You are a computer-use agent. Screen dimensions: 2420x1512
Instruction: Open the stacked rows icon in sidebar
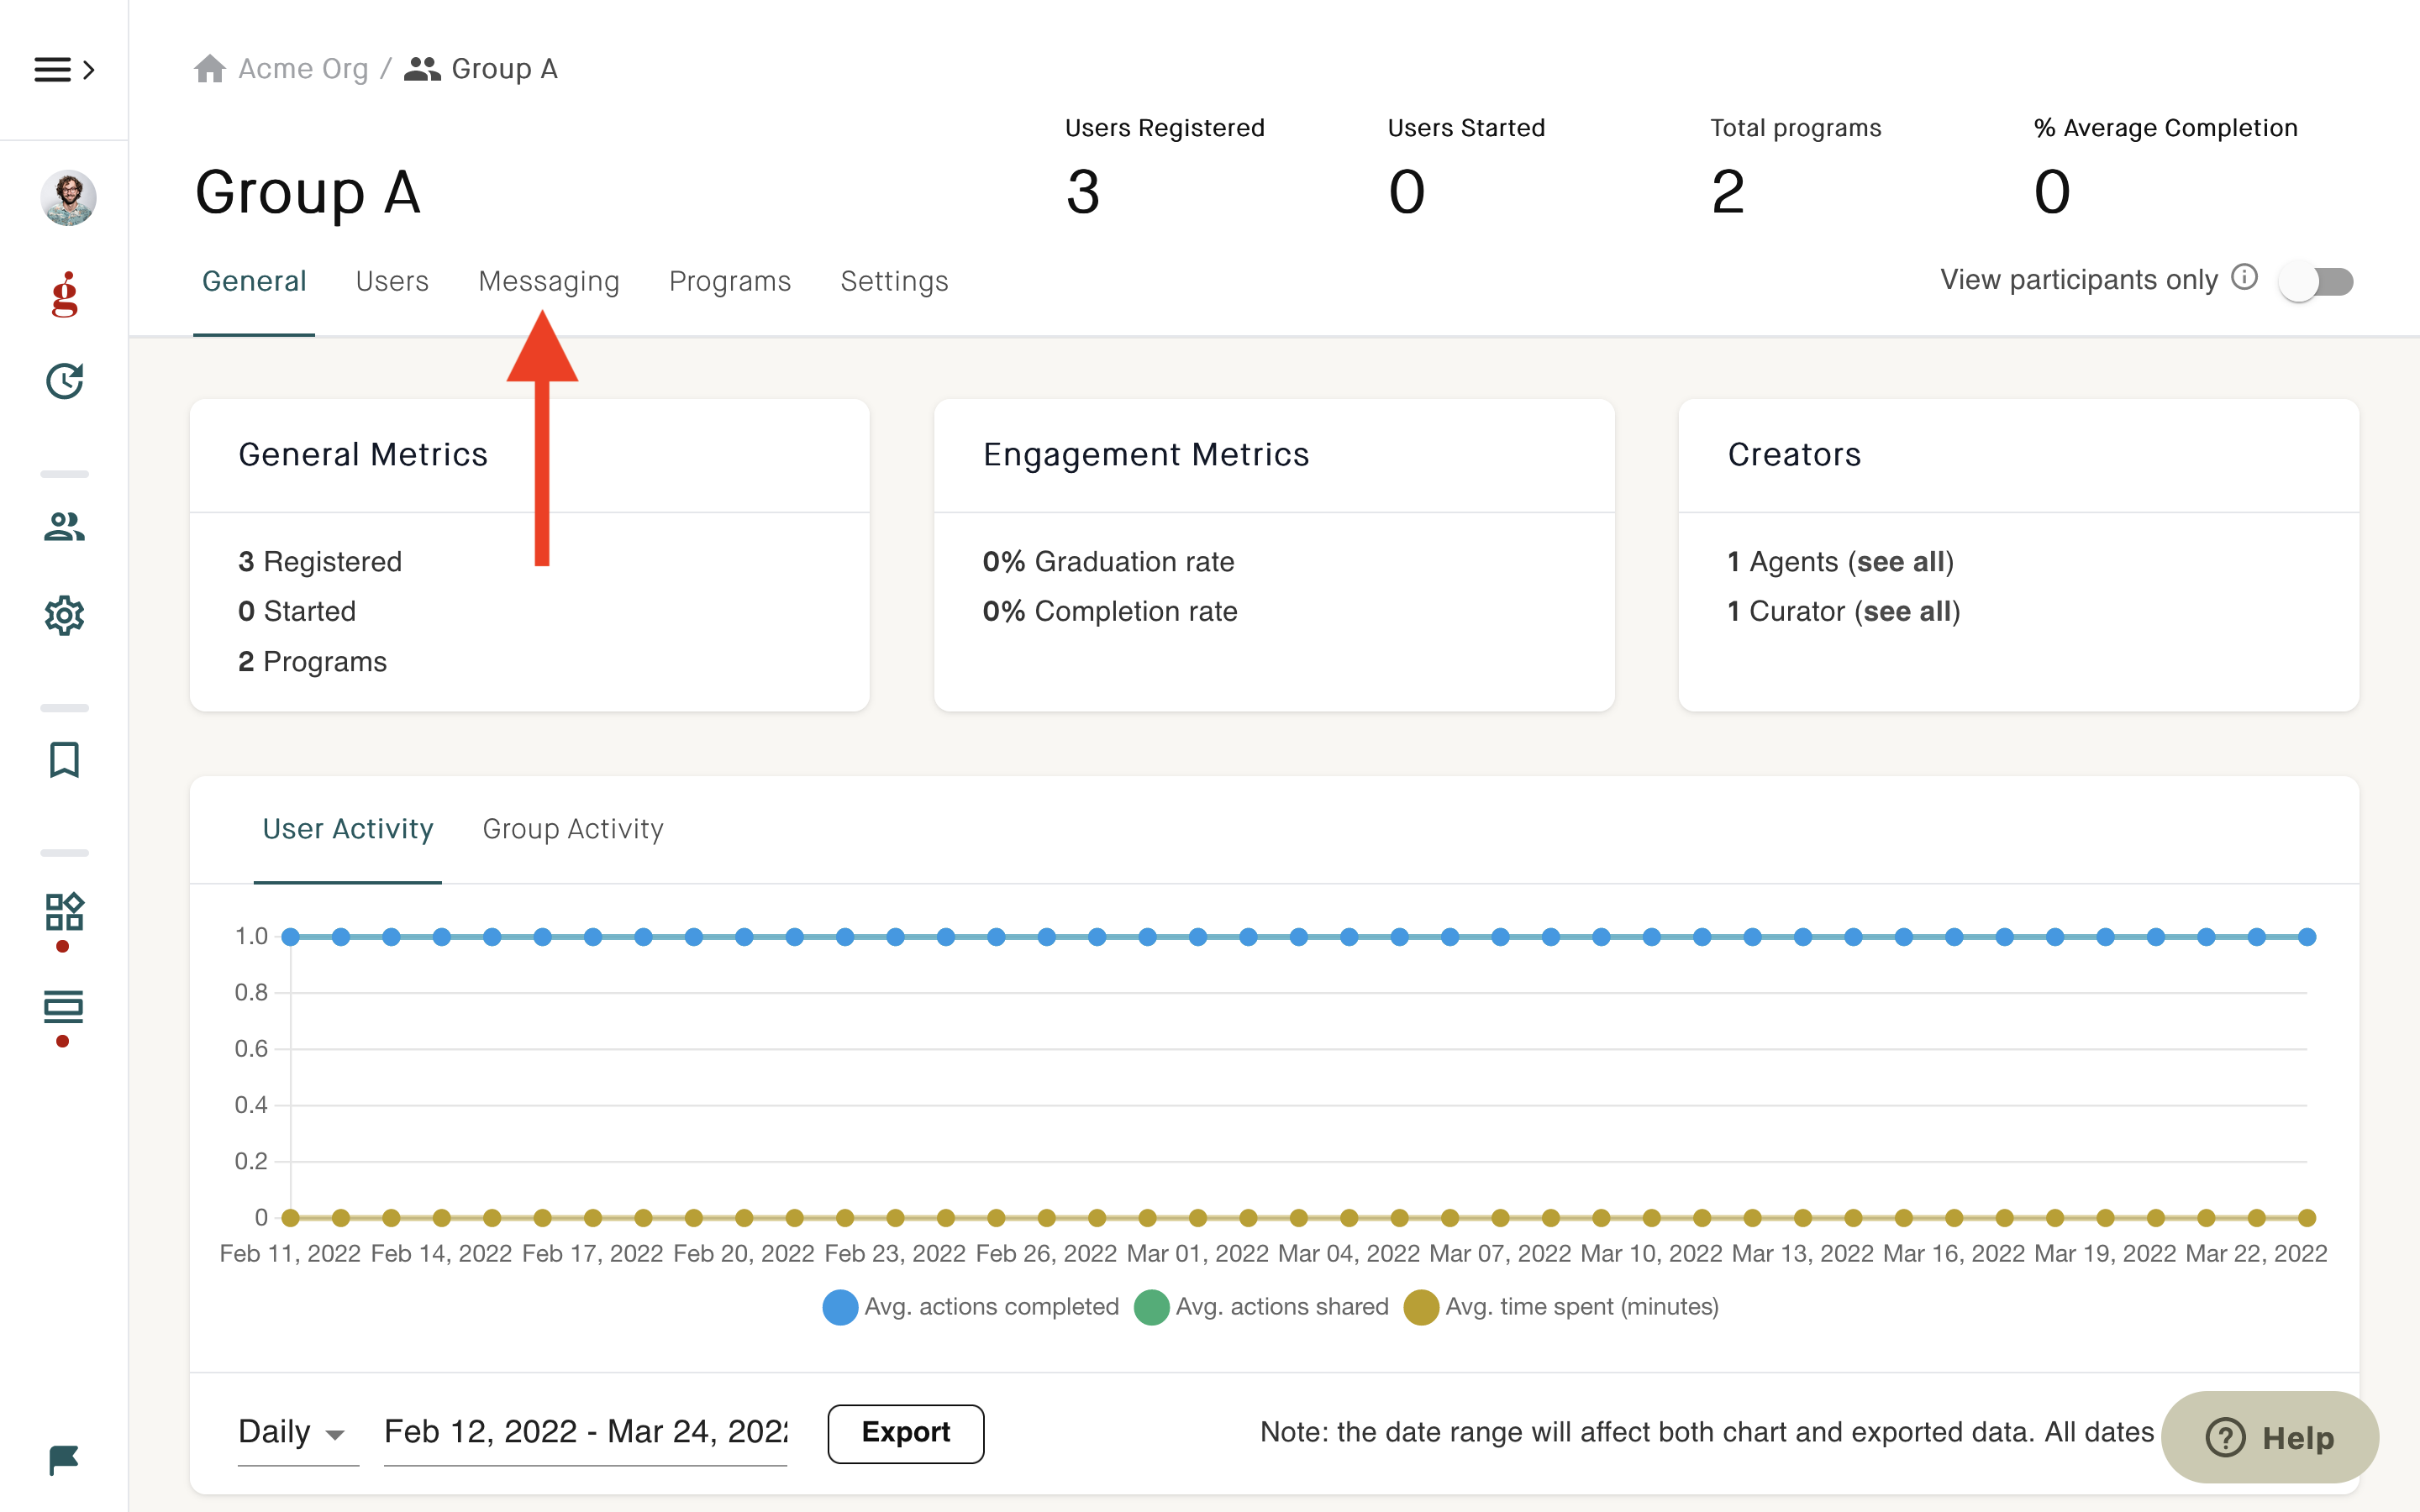coord(65,1007)
